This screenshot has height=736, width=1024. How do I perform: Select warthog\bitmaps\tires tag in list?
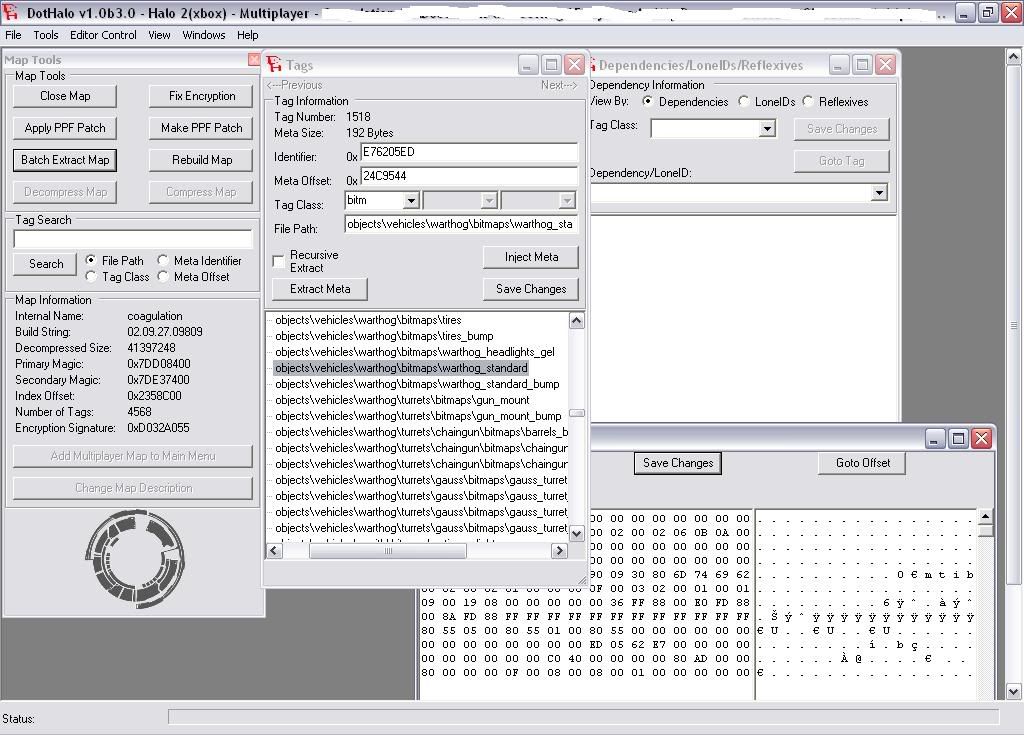coord(368,320)
